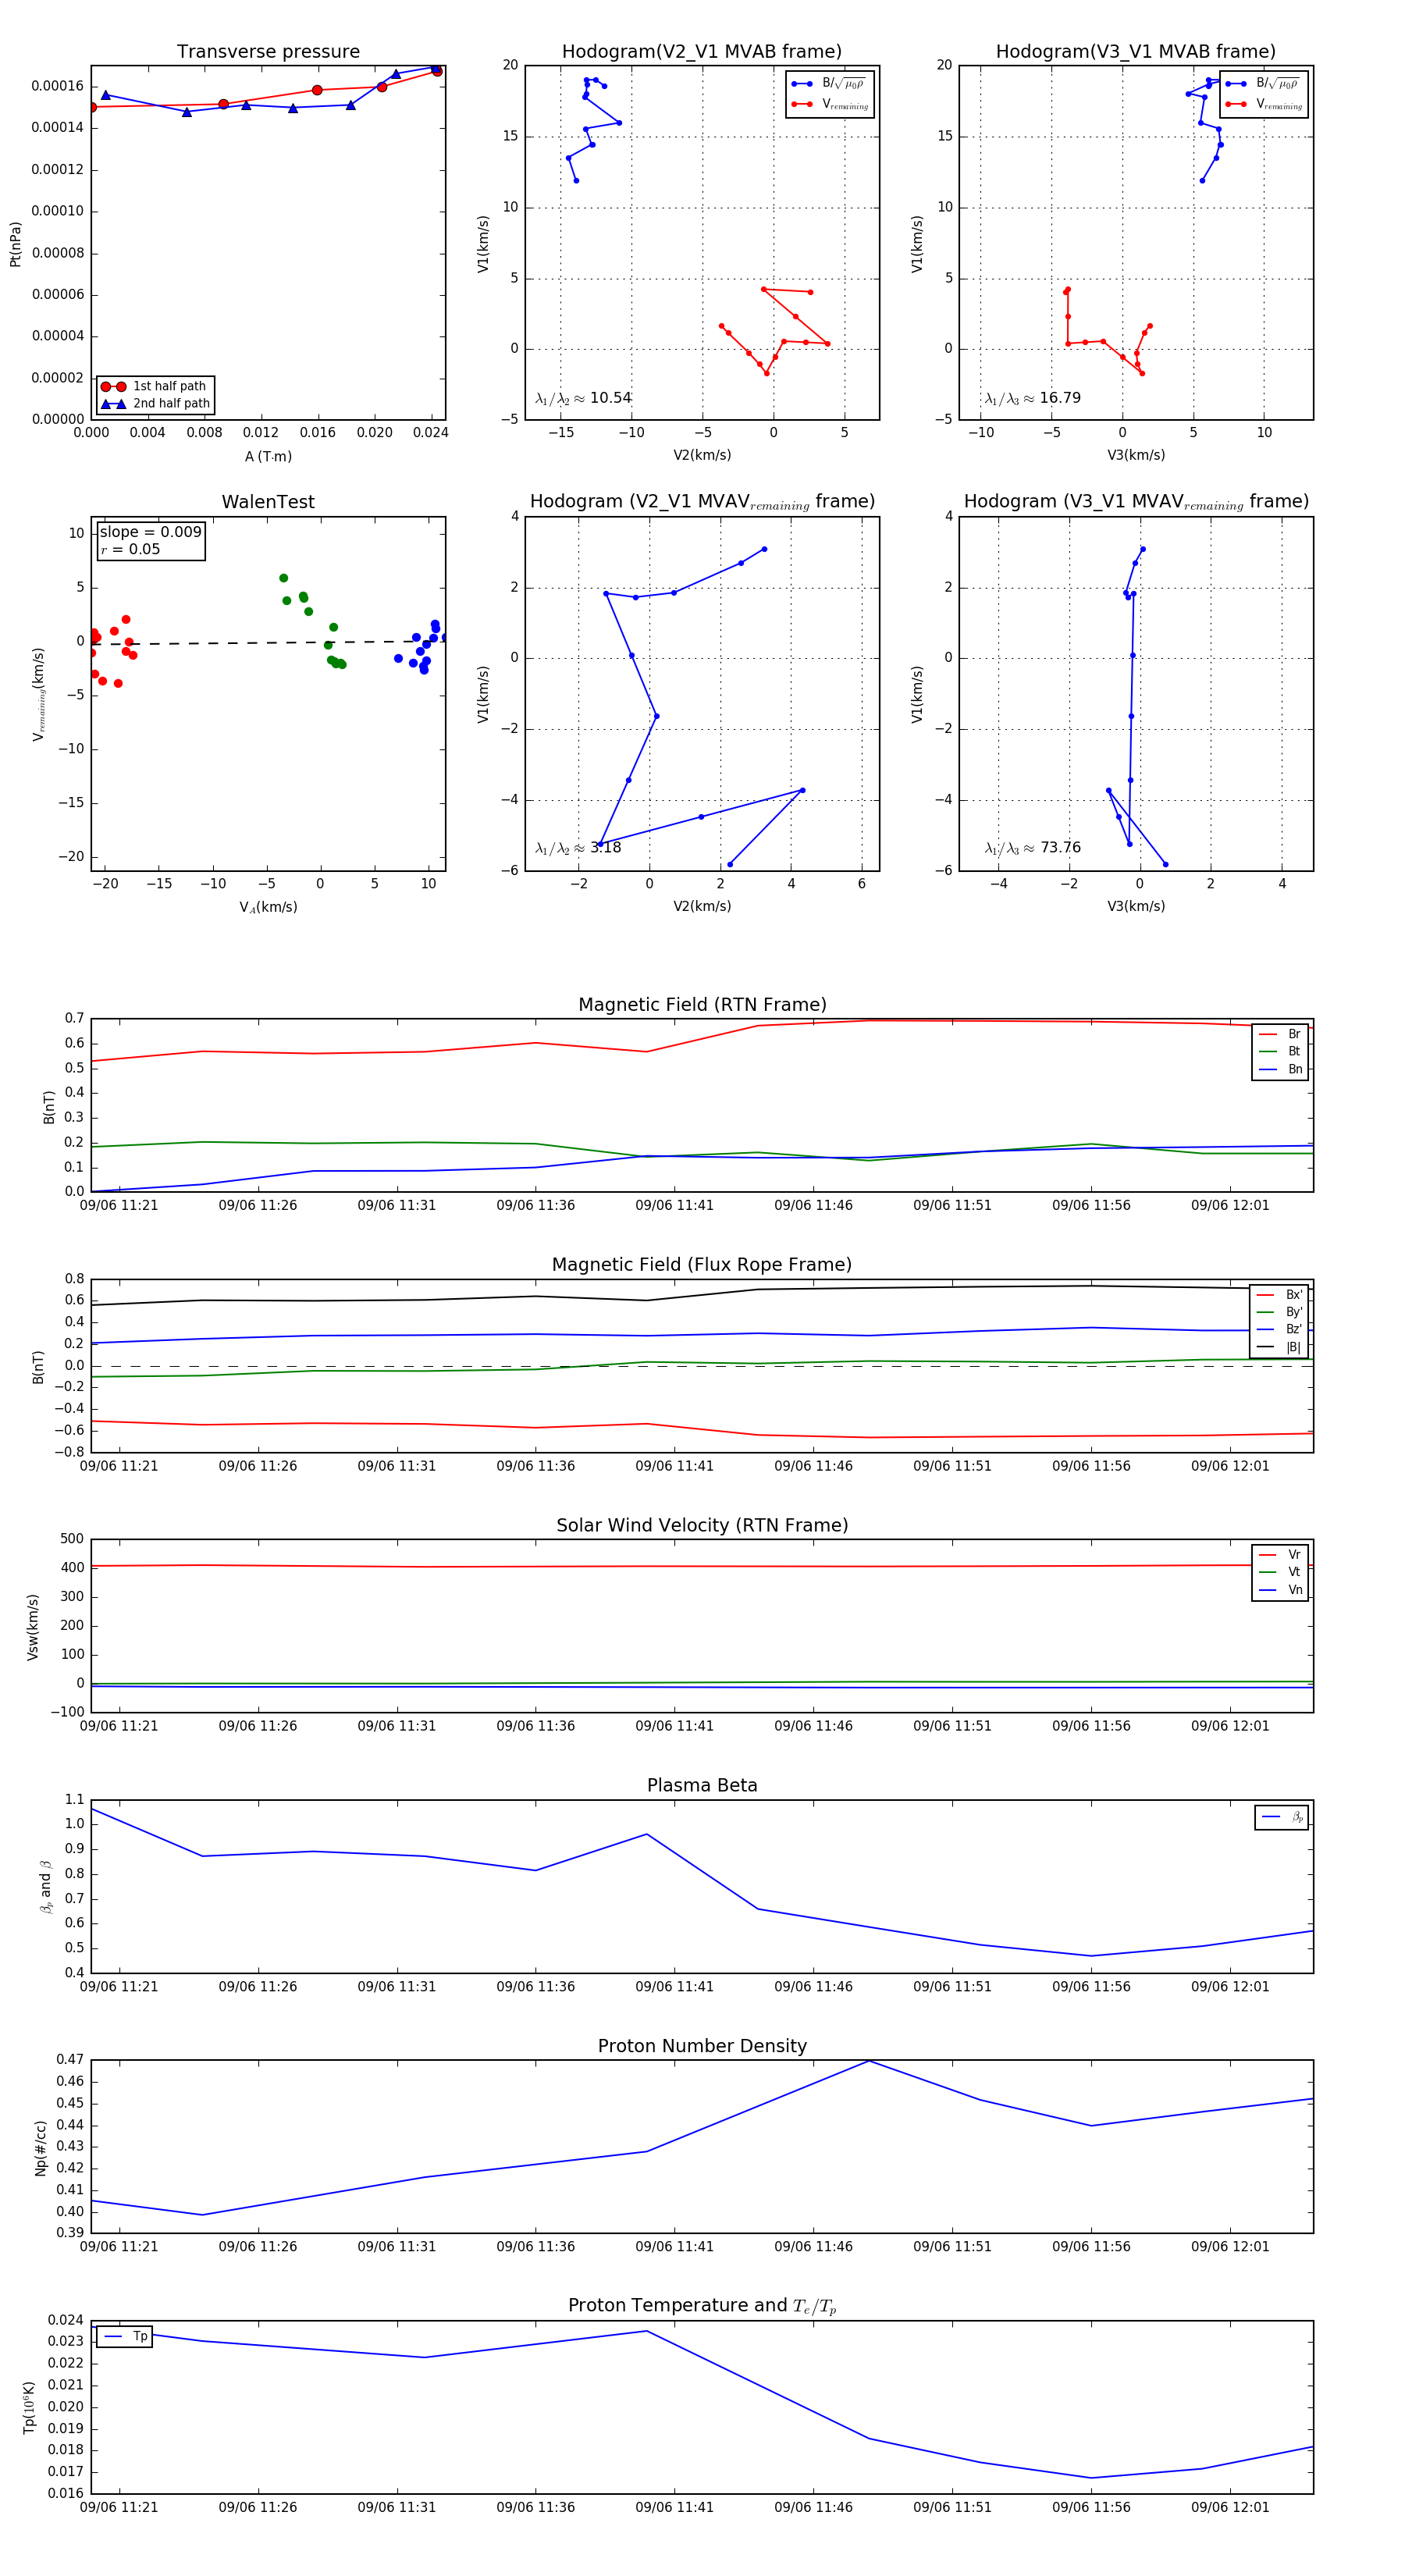This screenshot has height=2576, width=1405.
Task: Click the λ1/λ3 ≈ 73.76 annotation
Action: click(1033, 848)
